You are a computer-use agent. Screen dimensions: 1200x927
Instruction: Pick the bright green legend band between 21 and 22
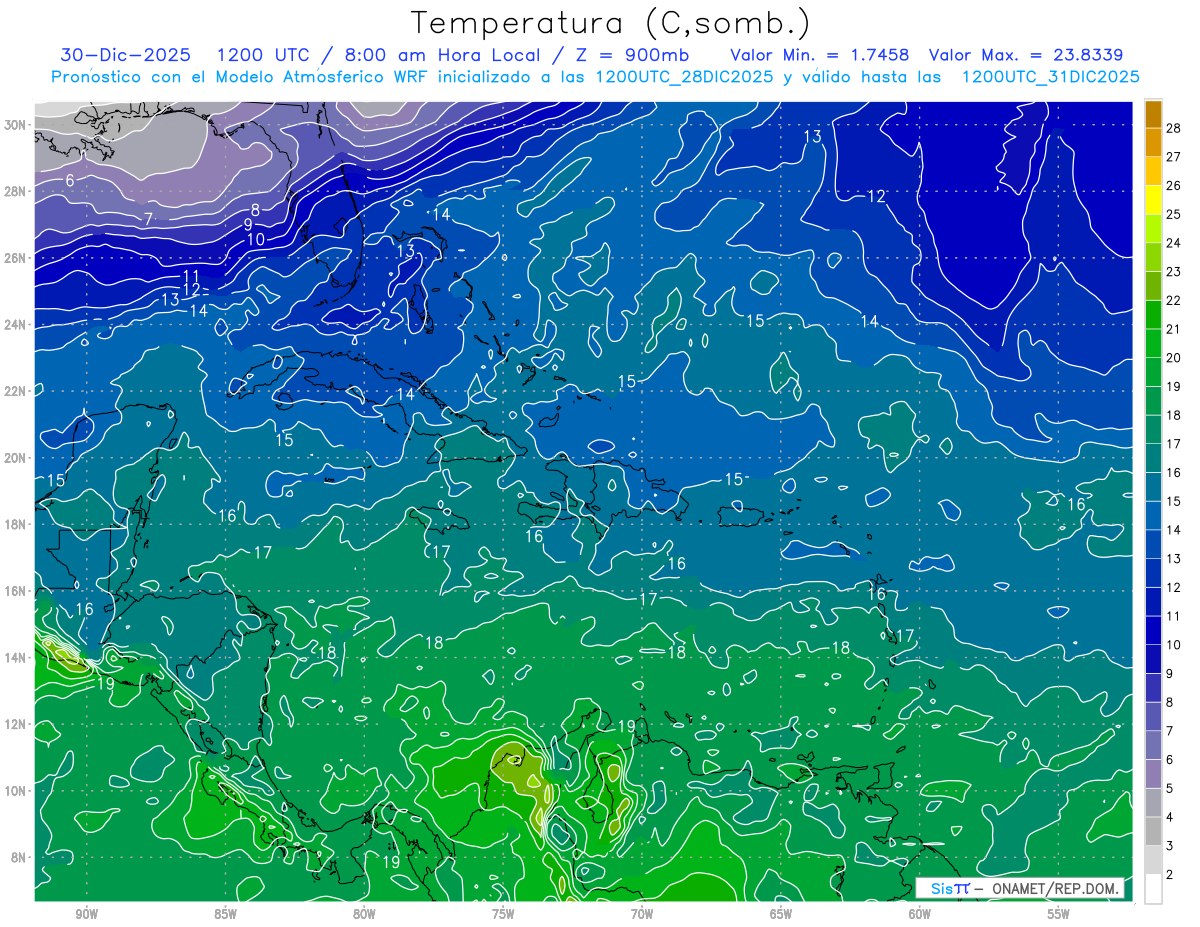coord(1153,314)
